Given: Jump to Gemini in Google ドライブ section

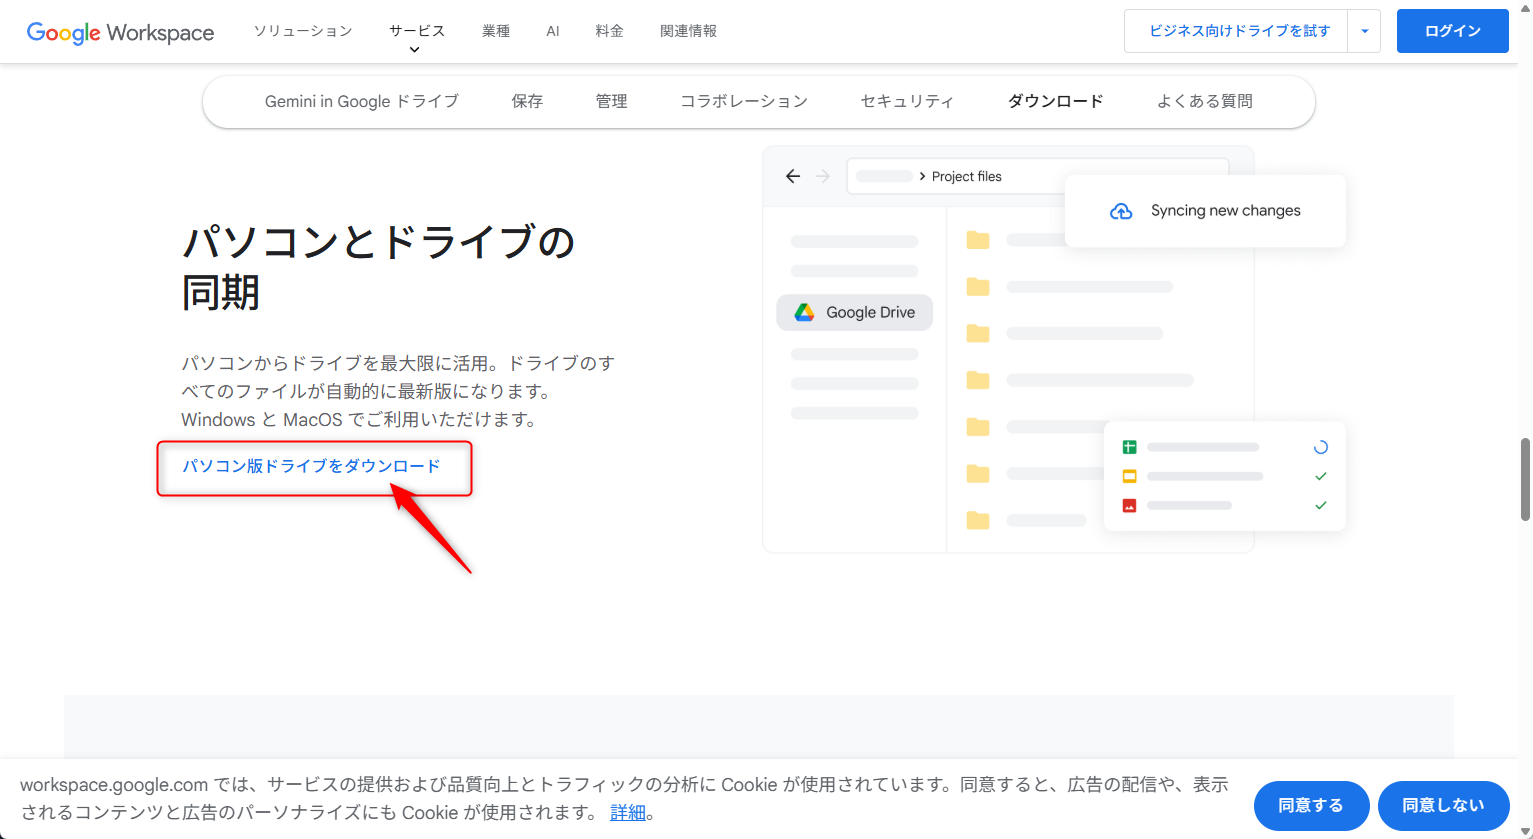Looking at the screenshot, I should point(362,101).
